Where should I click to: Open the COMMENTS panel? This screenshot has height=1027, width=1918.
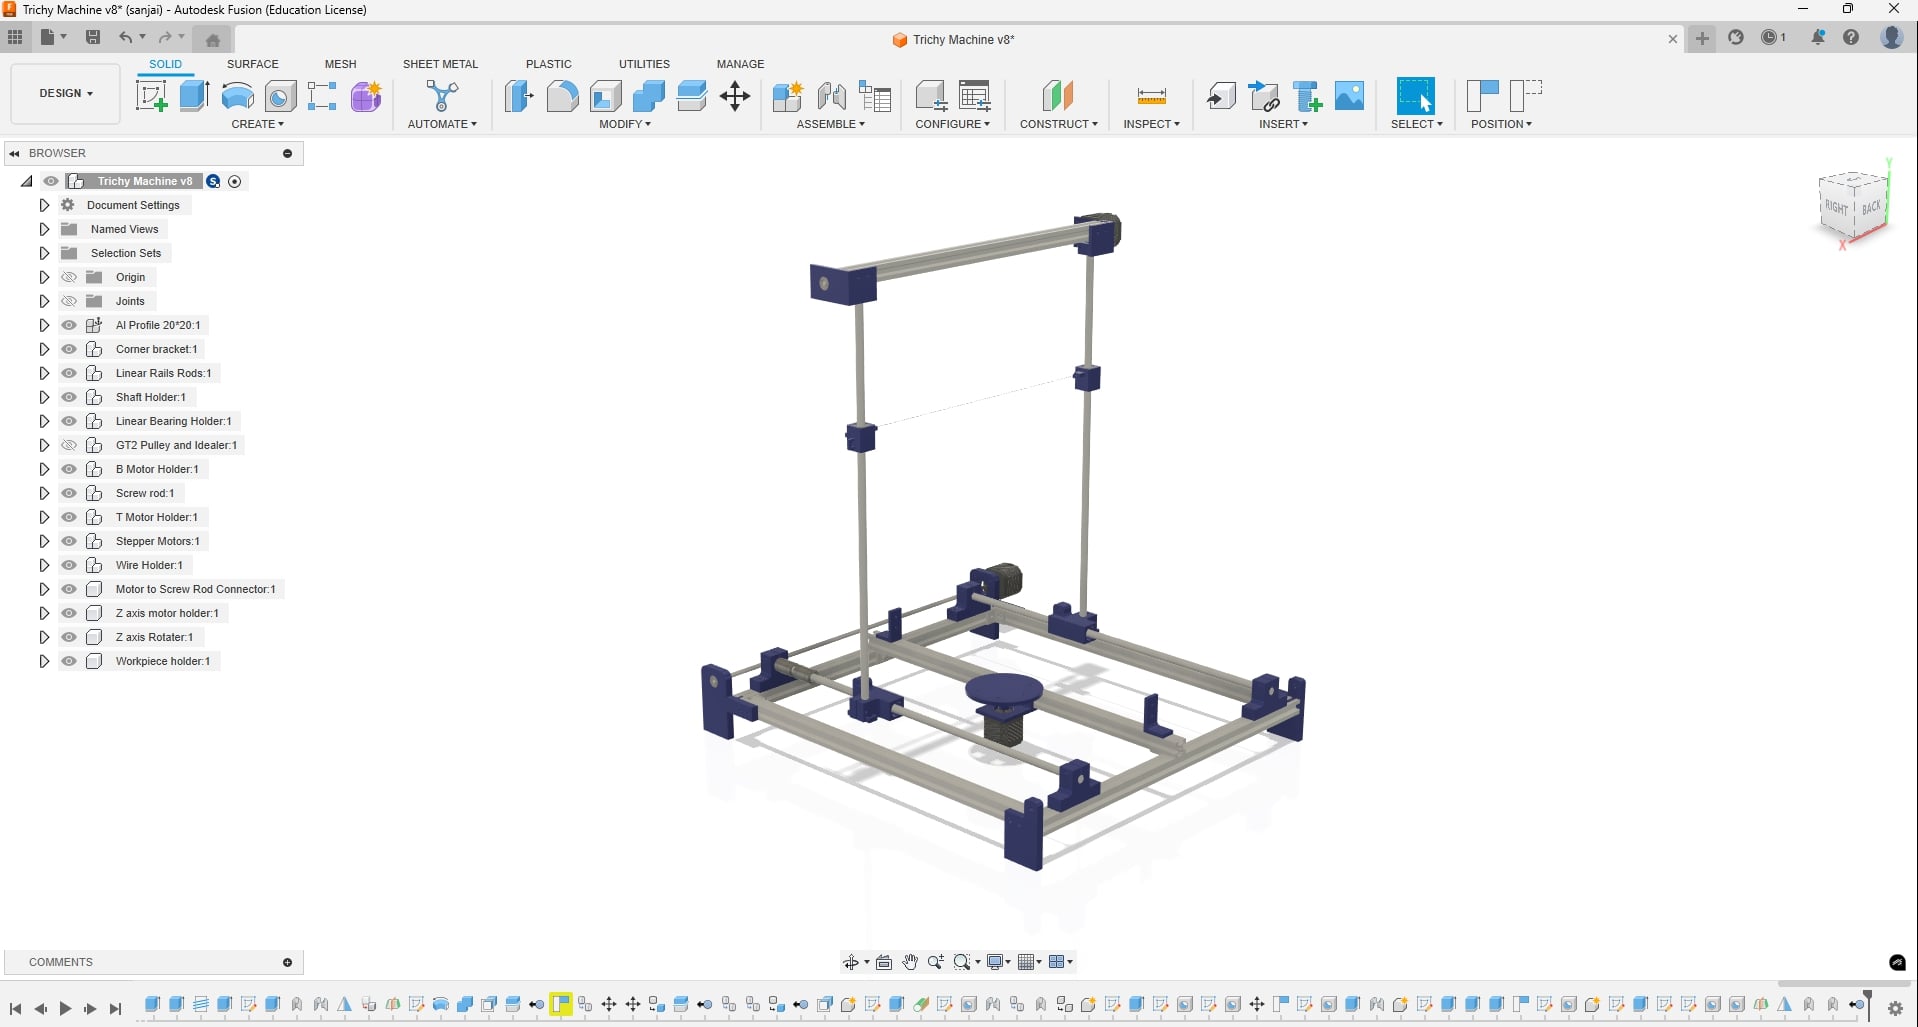tap(287, 962)
